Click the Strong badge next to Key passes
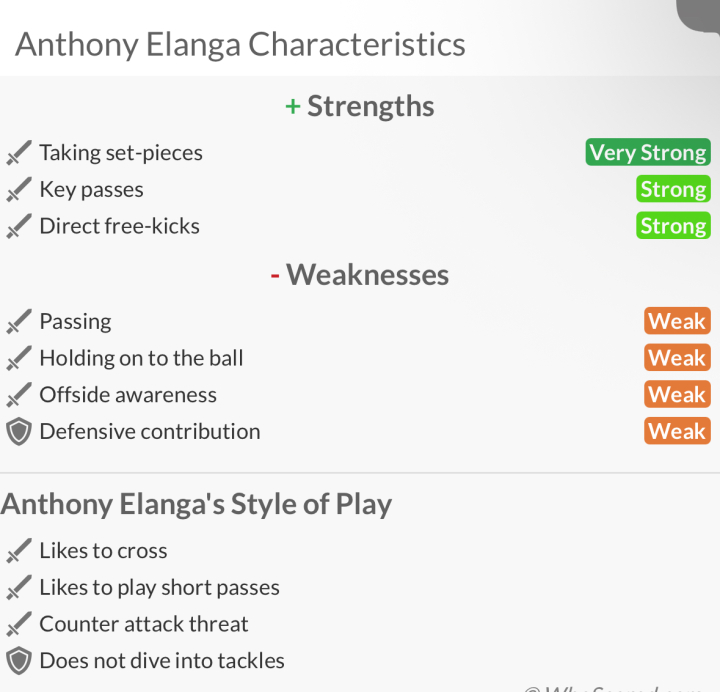 [x=673, y=189]
